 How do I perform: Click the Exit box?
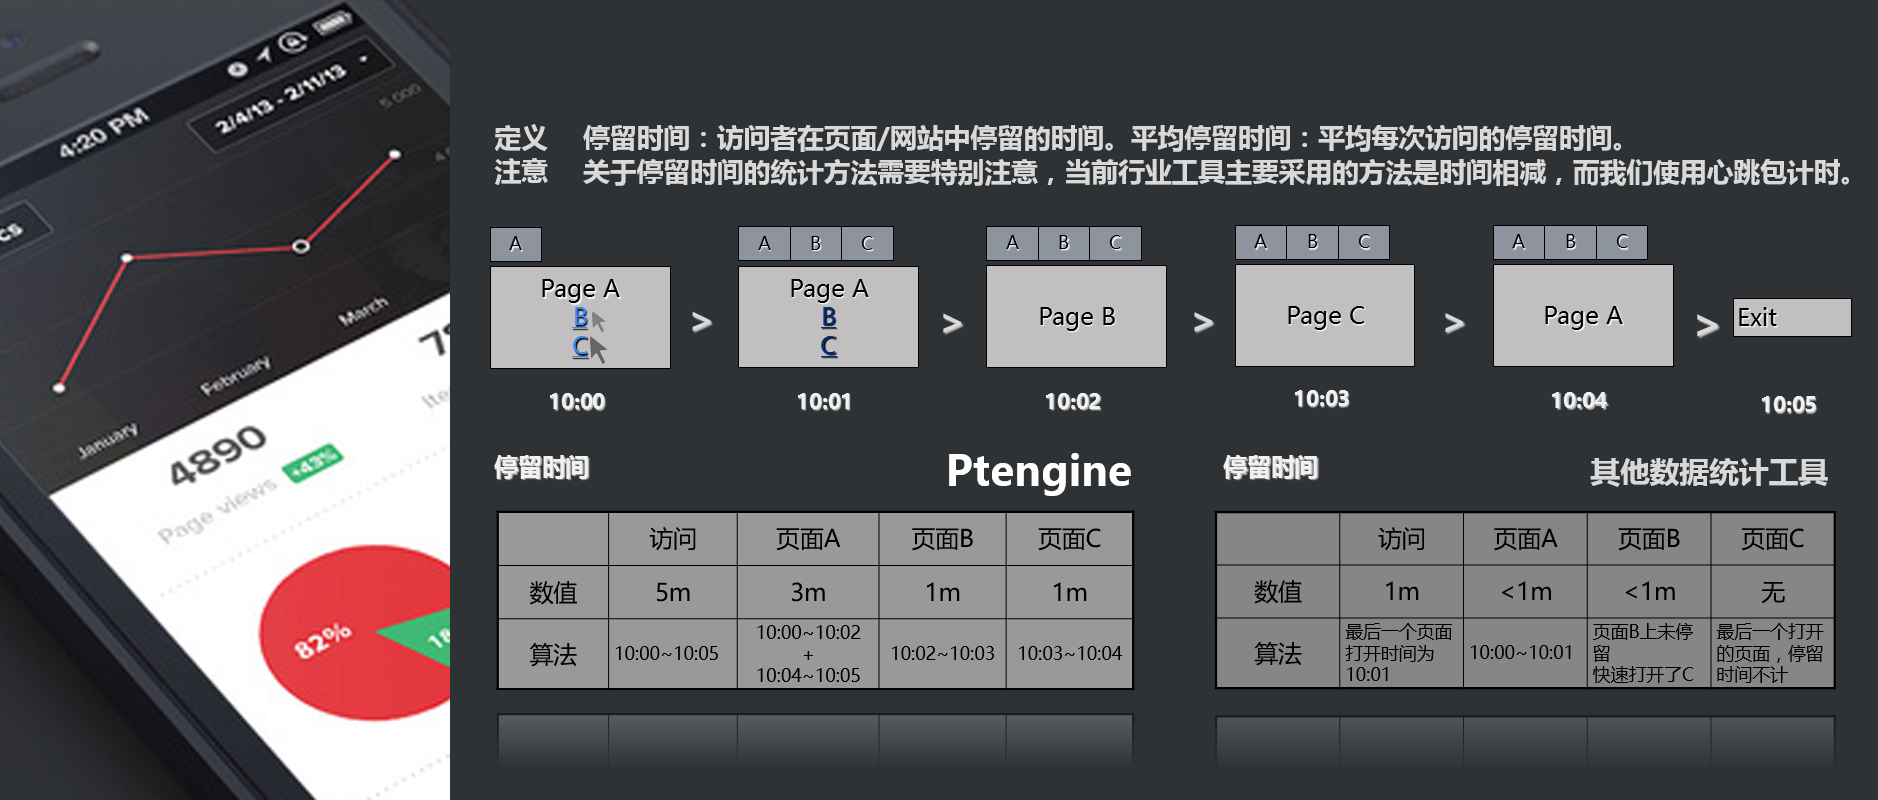[1792, 317]
